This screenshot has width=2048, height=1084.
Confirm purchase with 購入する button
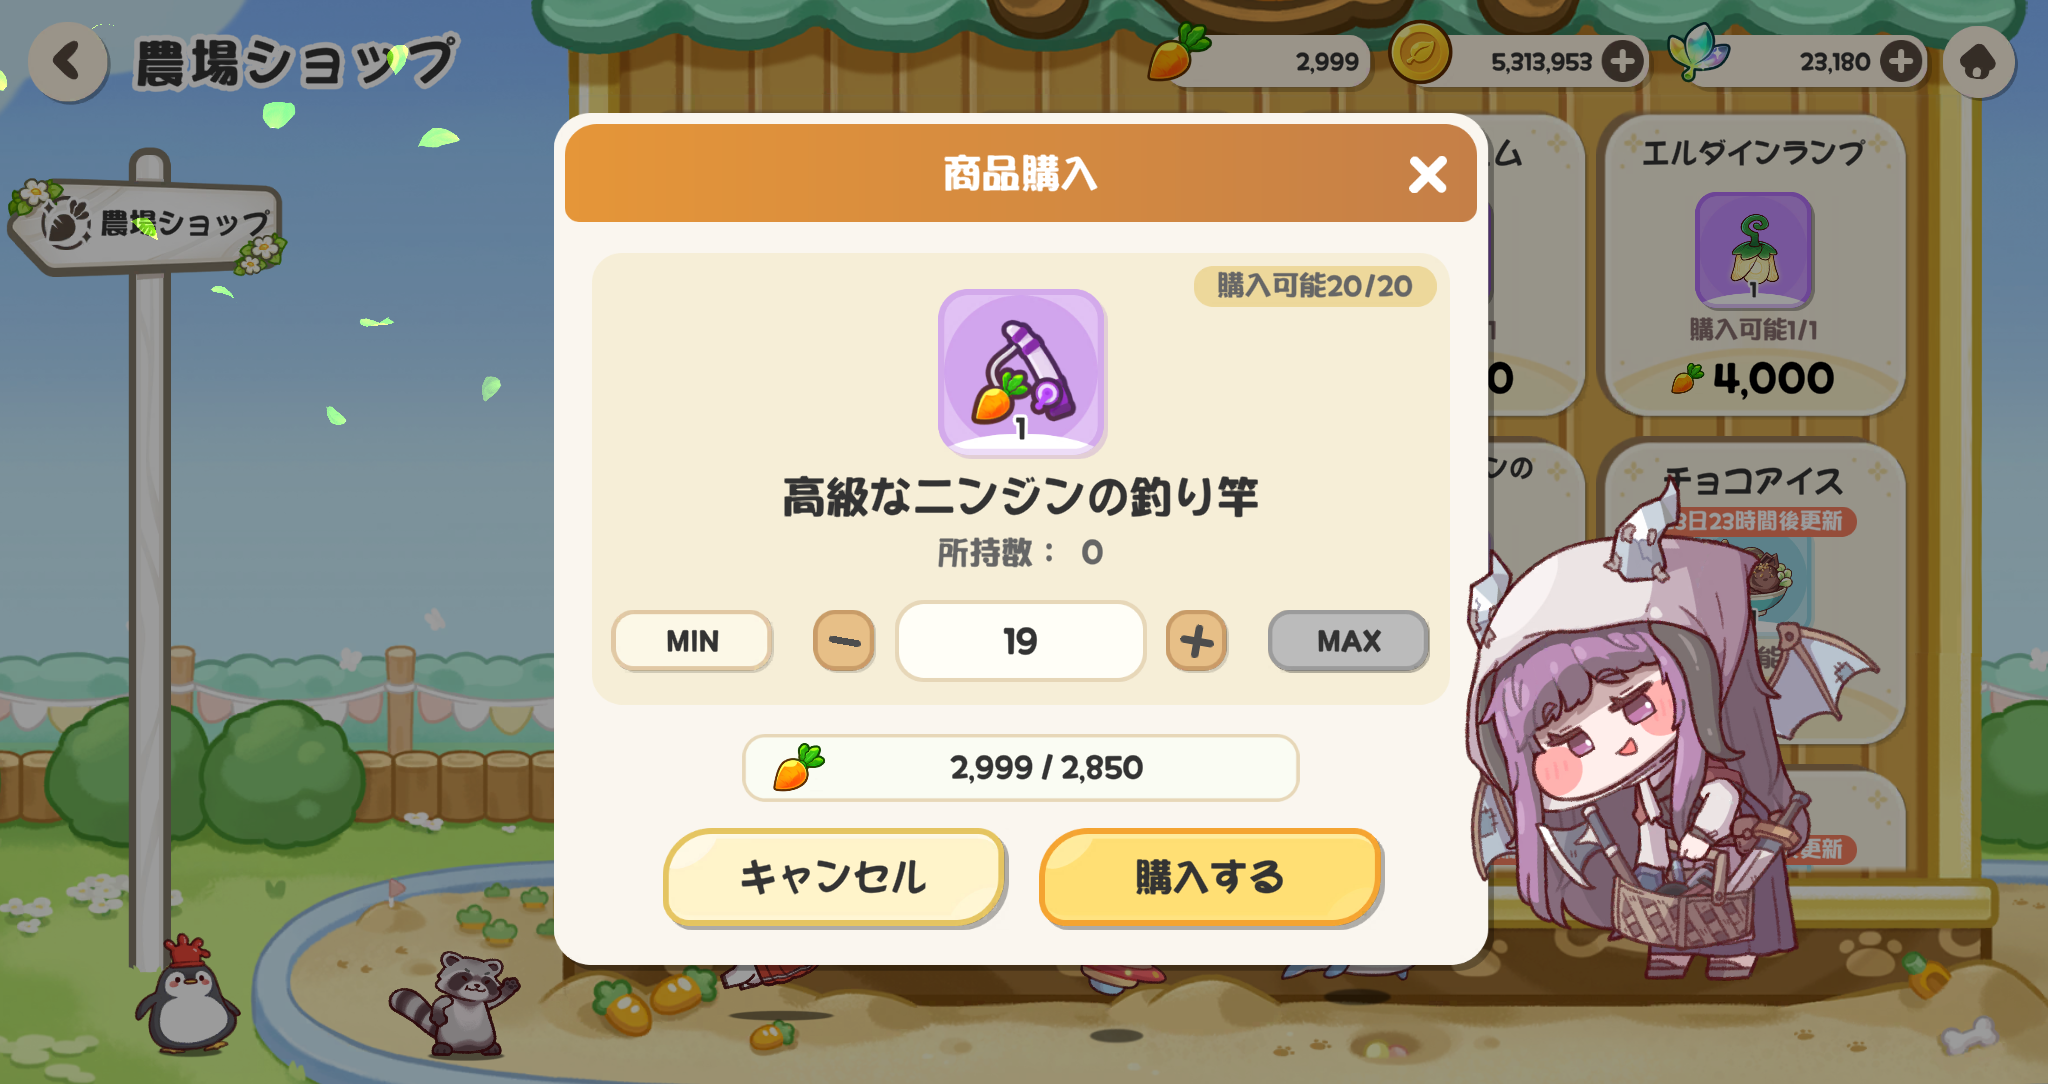coord(1210,877)
